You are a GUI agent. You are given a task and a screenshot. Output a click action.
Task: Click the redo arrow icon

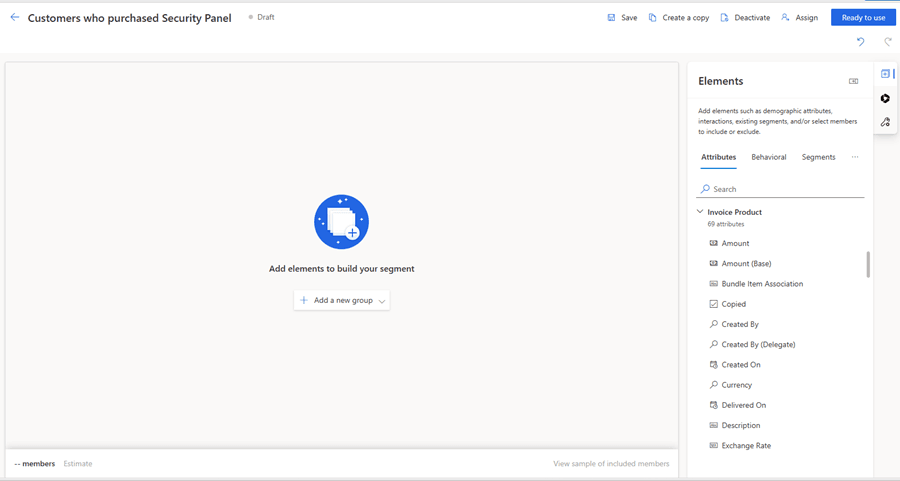point(887,42)
